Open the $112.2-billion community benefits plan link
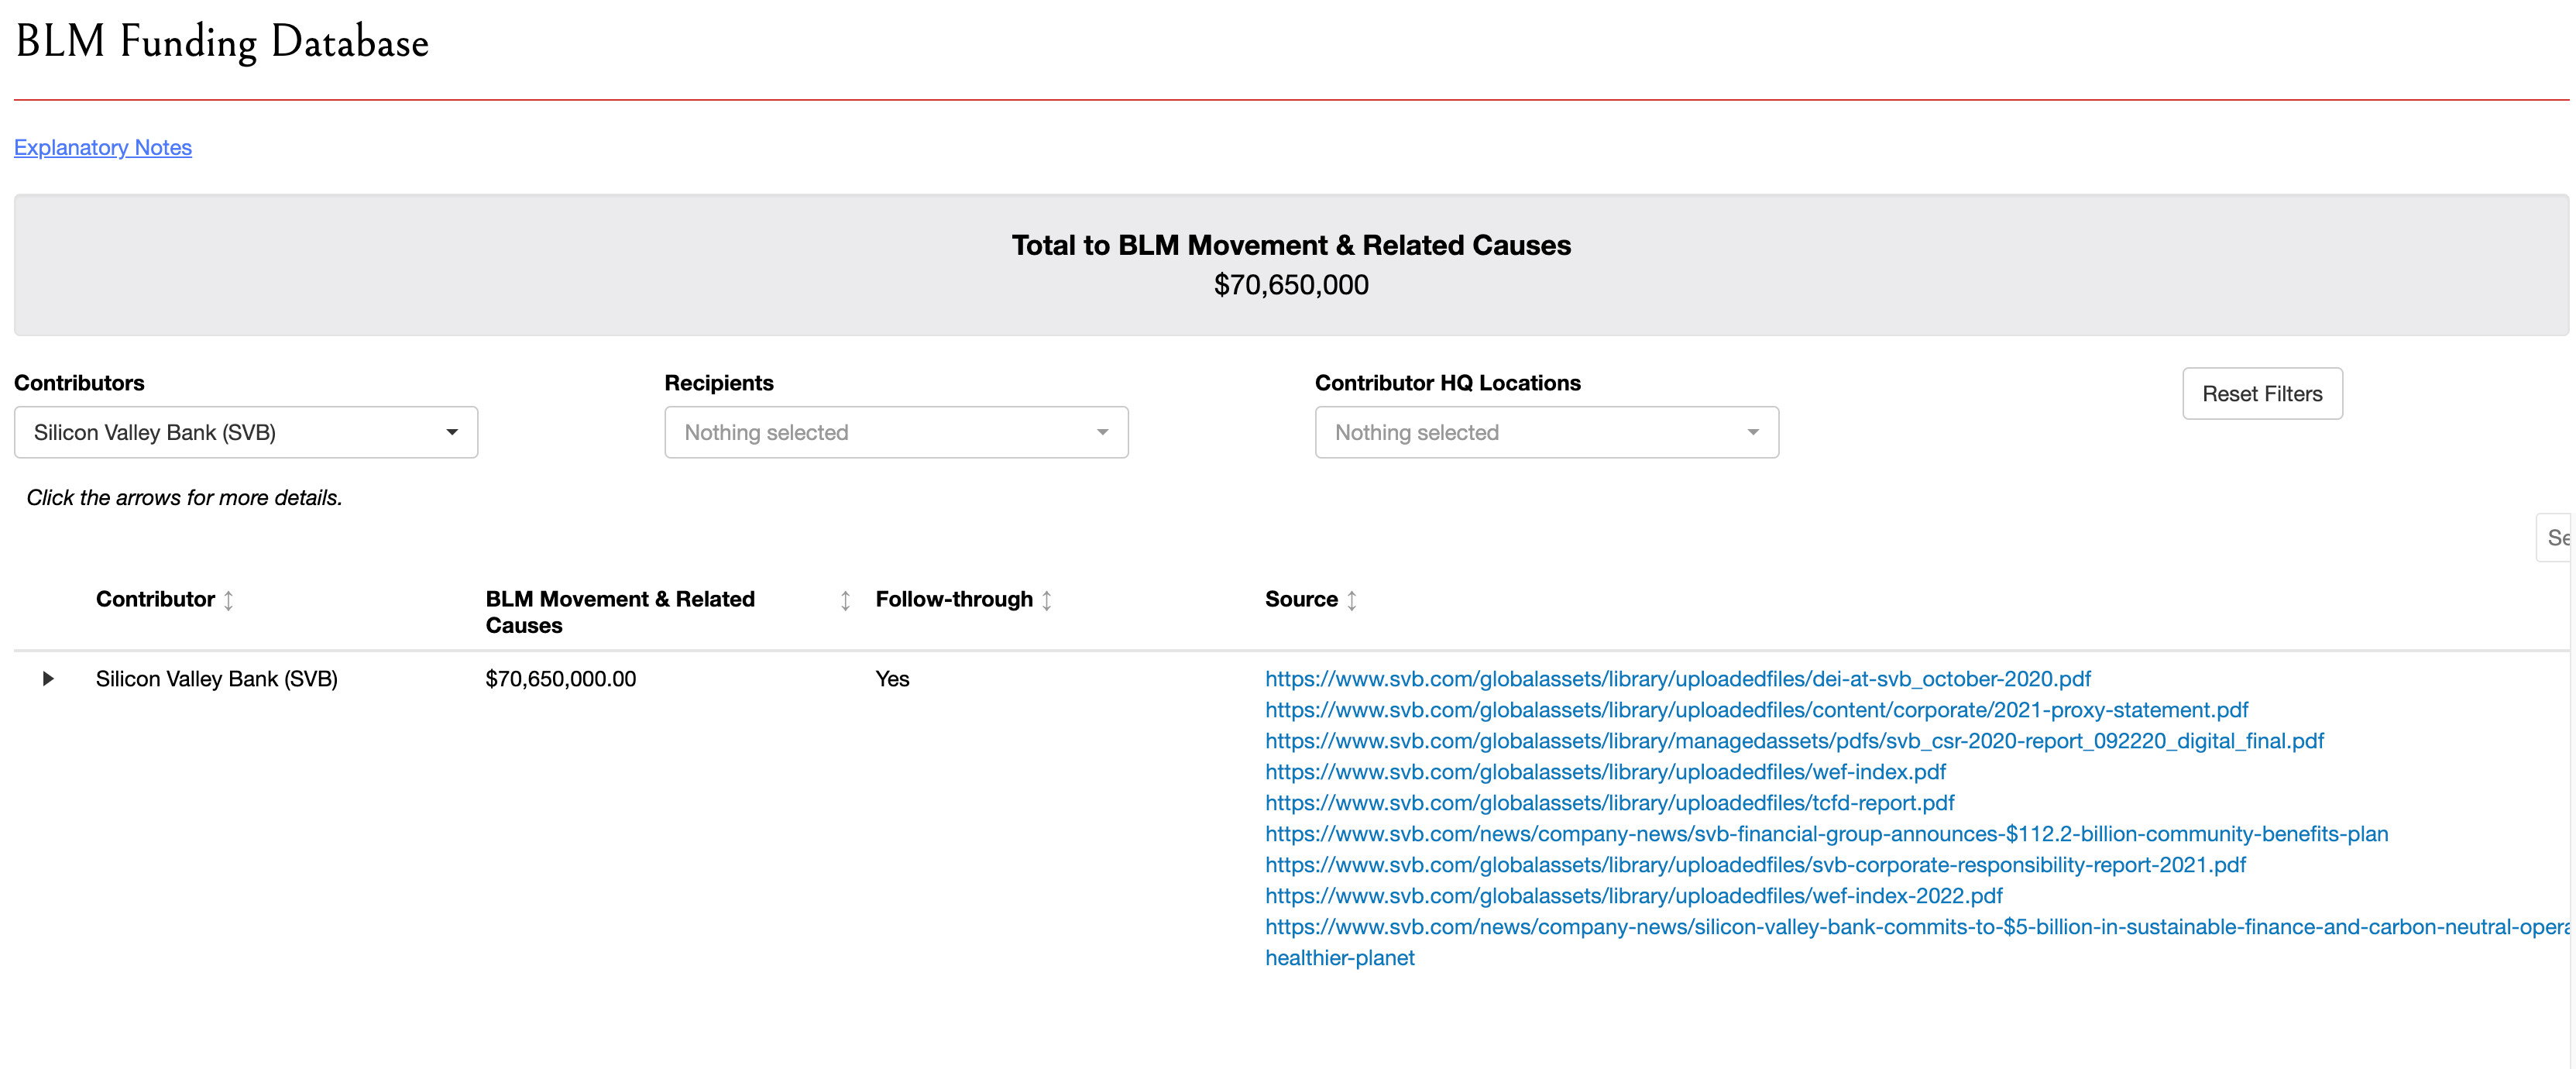The height and width of the screenshot is (1069, 2576). tap(1826, 834)
